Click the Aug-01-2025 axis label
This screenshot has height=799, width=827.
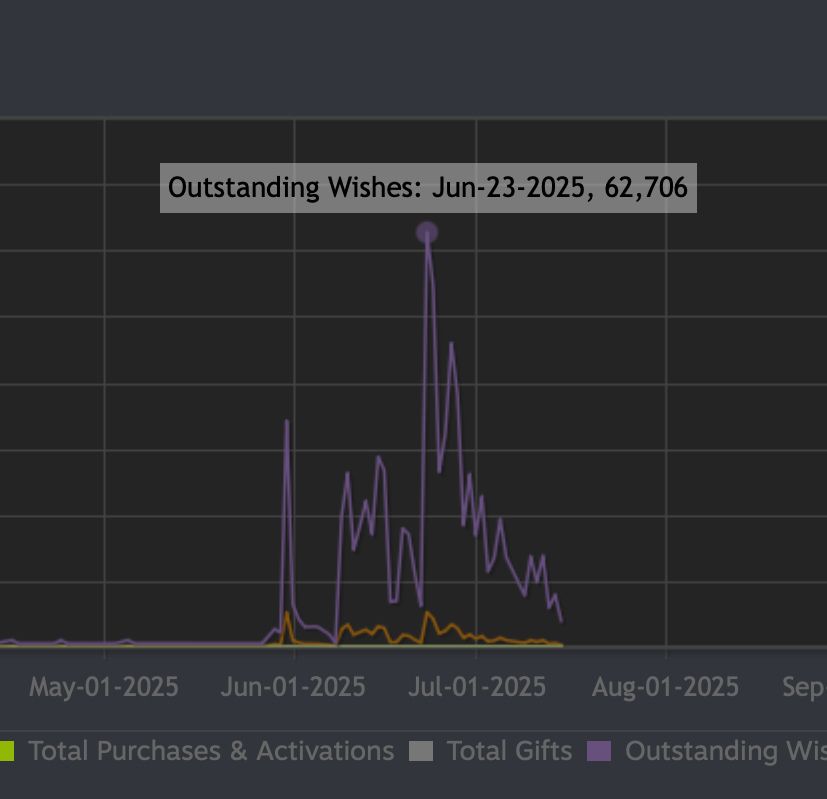pyautogui.click(x=666, y=687)
